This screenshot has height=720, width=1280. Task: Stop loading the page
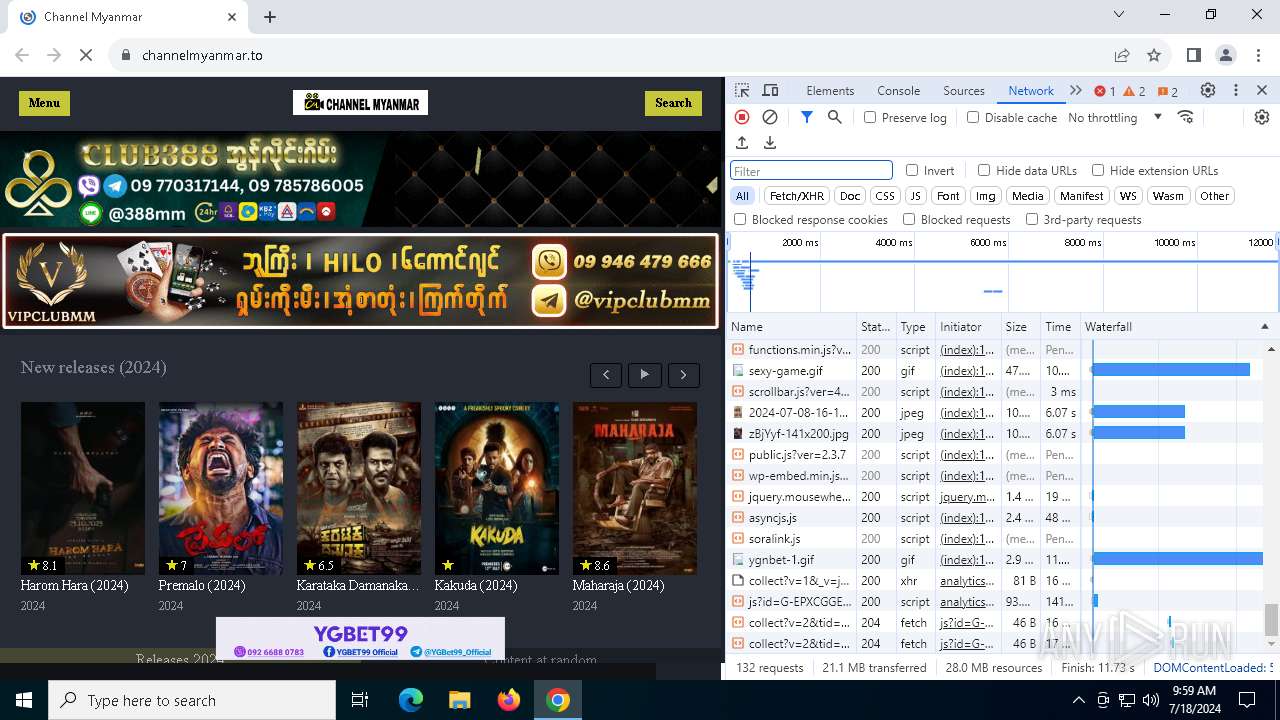tap(86, 55)
